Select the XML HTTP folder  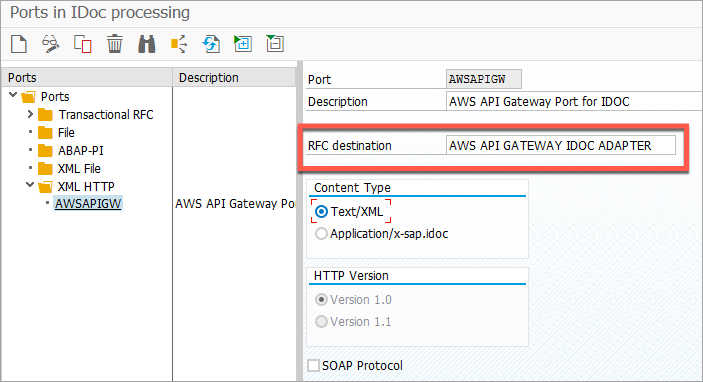point(86,187)
